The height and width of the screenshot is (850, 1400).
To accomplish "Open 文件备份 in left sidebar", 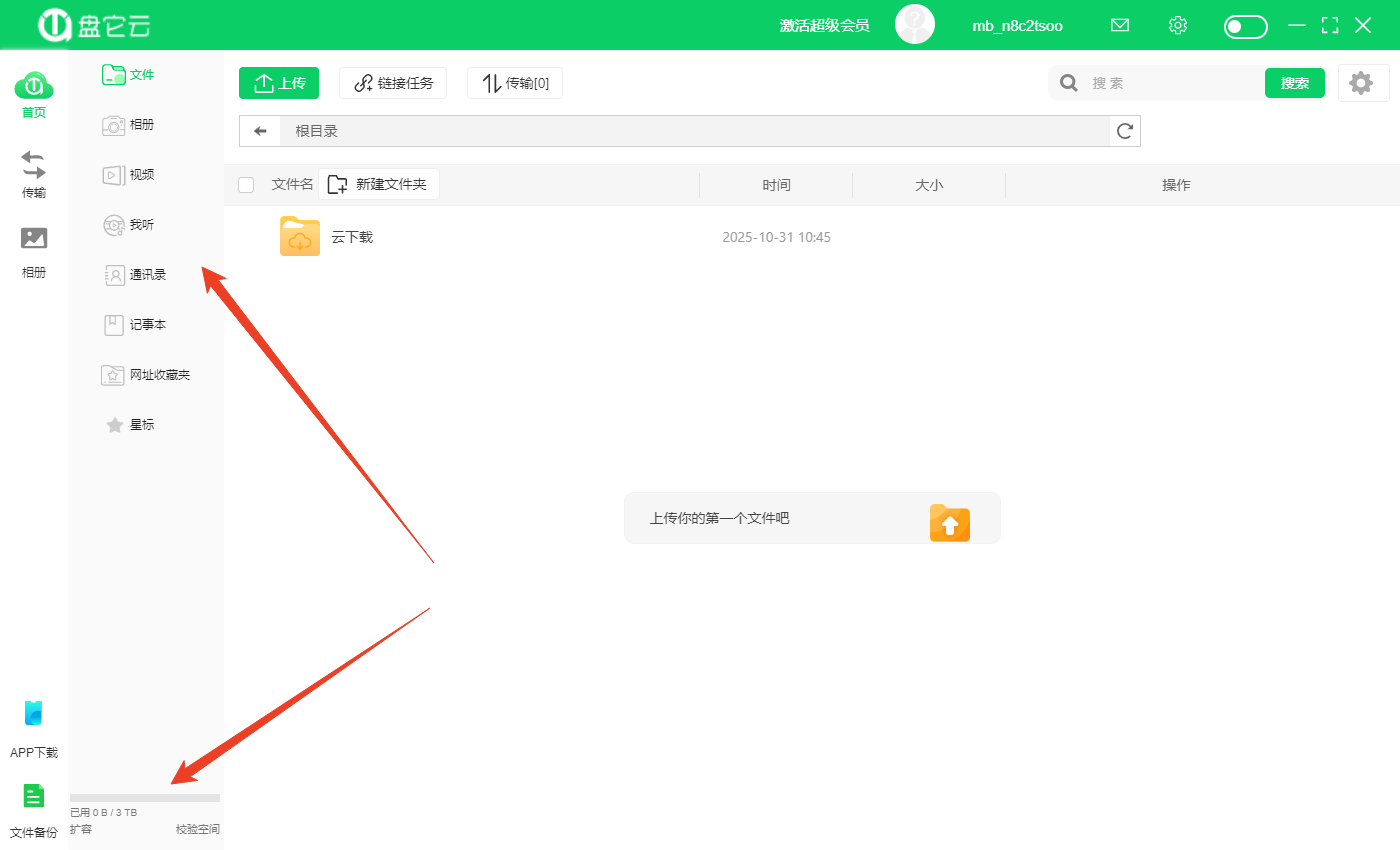I will [34, 810].
